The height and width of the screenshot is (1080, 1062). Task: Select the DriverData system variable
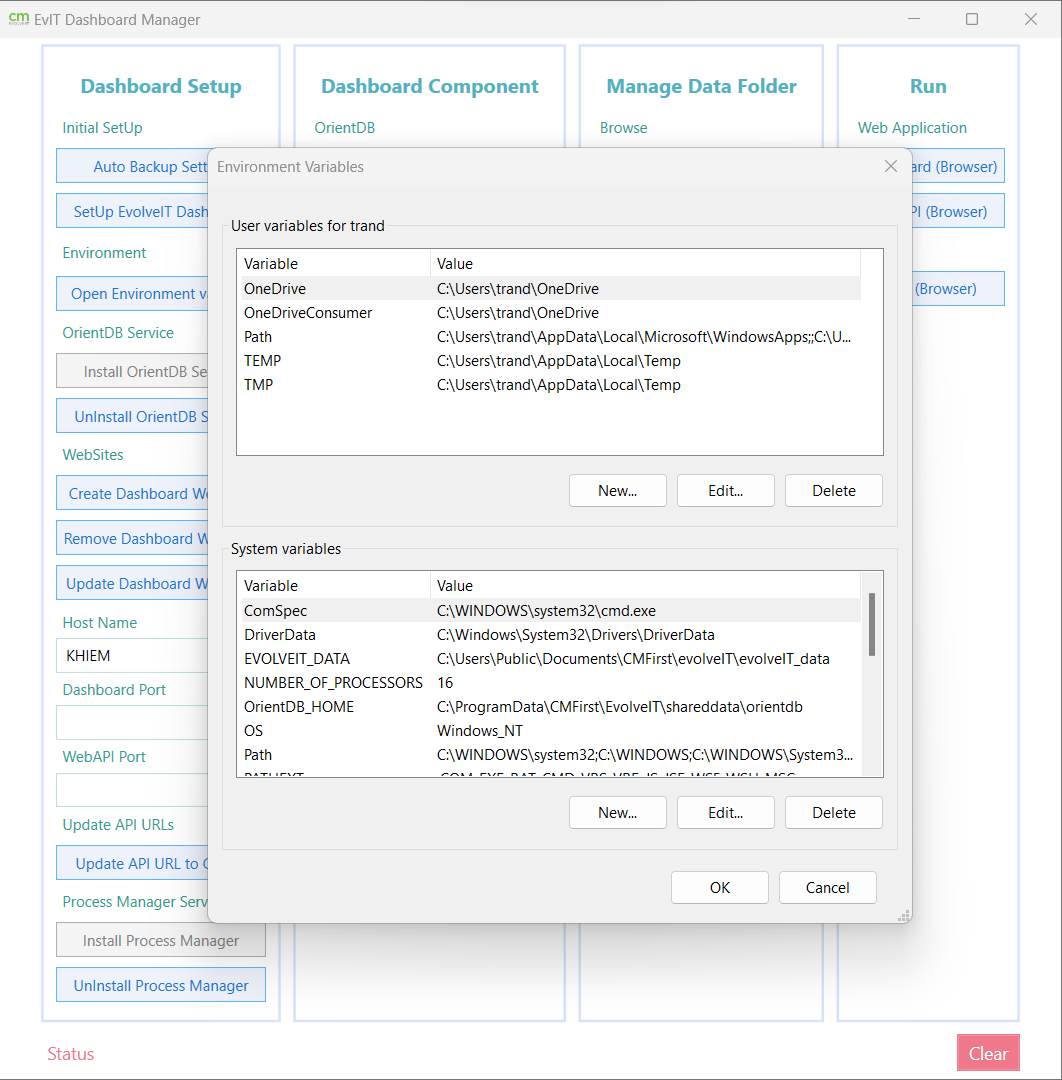click(x=549, y=635)
